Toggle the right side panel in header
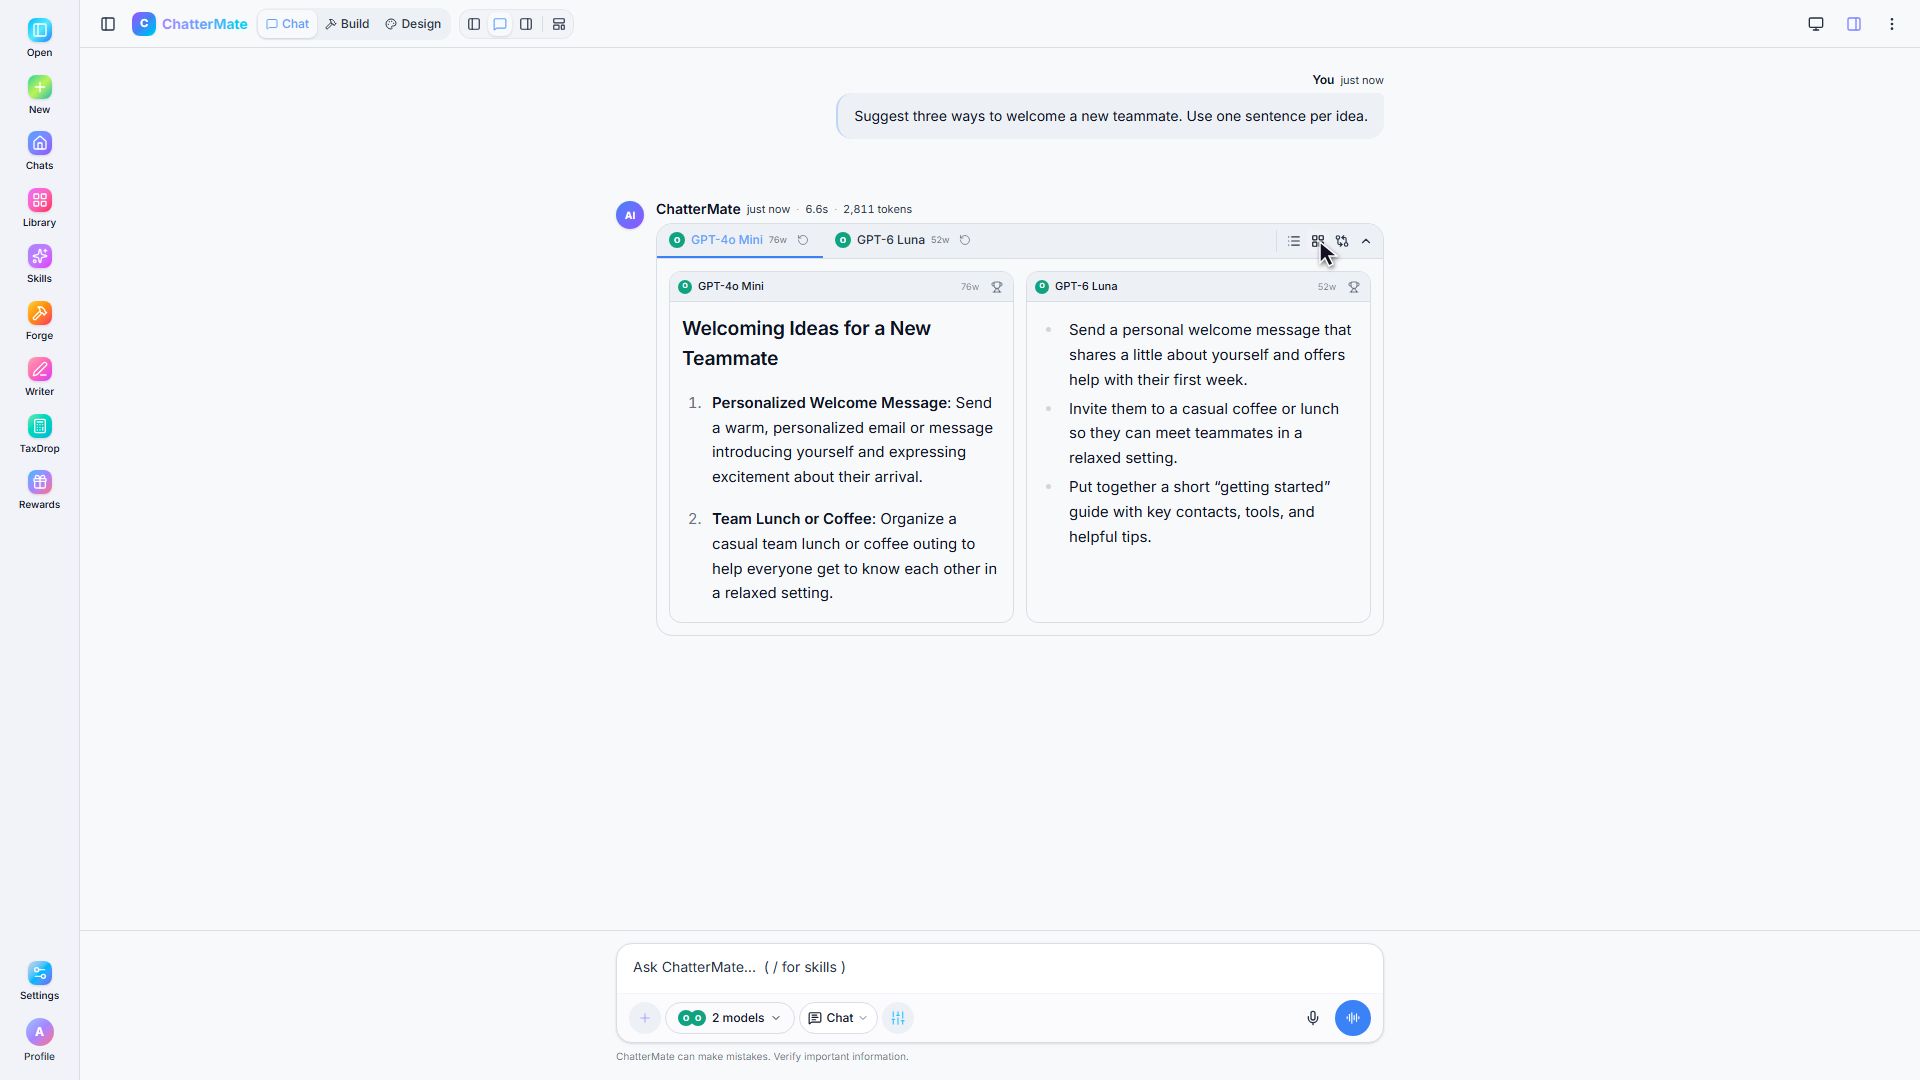The height and width of the screenshot is (1080, 1920). pyautogui.click(x=1854, y=24)
